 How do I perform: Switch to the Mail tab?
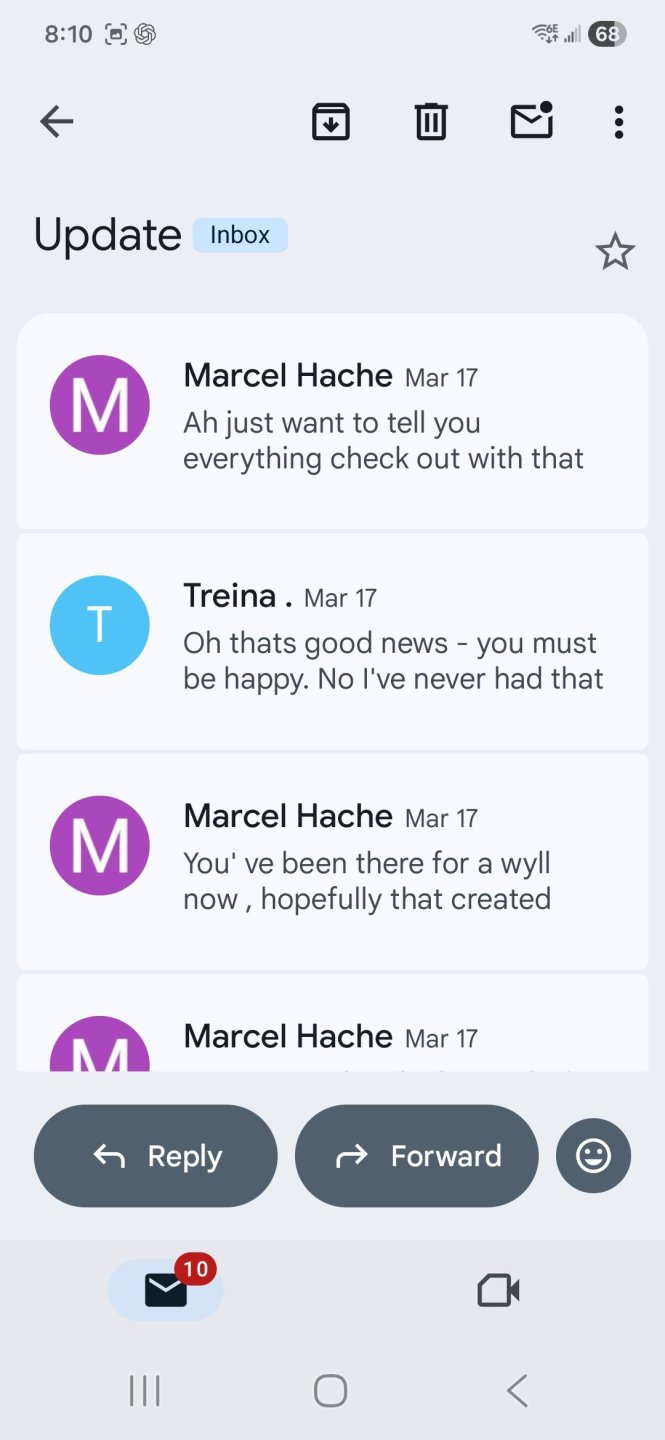pos(166,1290)
